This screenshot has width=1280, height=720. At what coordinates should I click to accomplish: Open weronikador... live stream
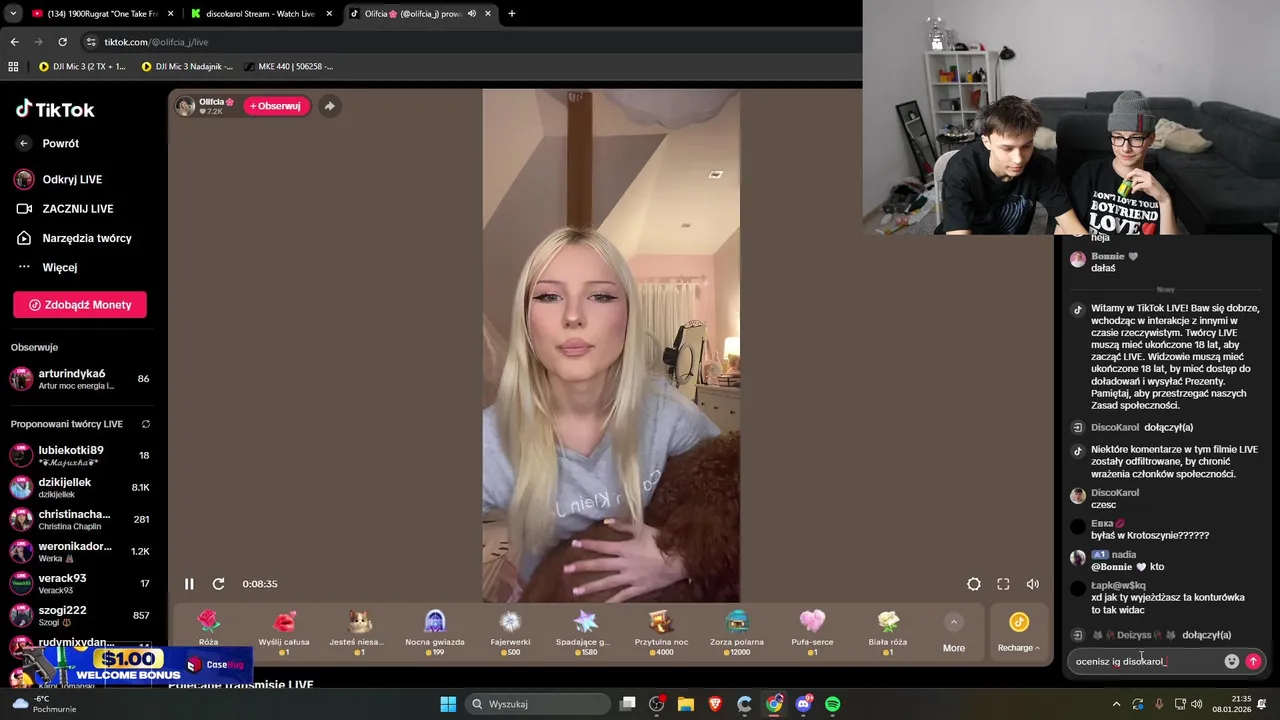(80, 552)
